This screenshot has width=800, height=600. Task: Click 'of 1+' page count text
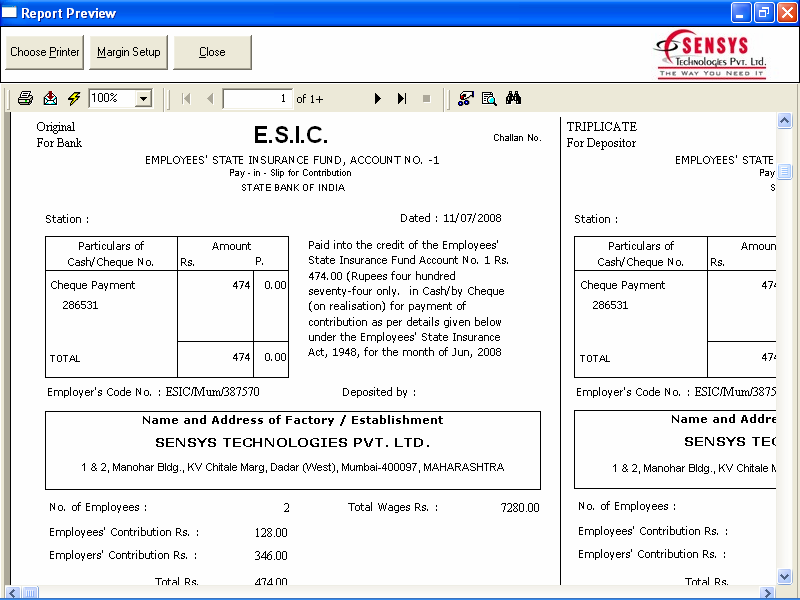coord(310,99)
